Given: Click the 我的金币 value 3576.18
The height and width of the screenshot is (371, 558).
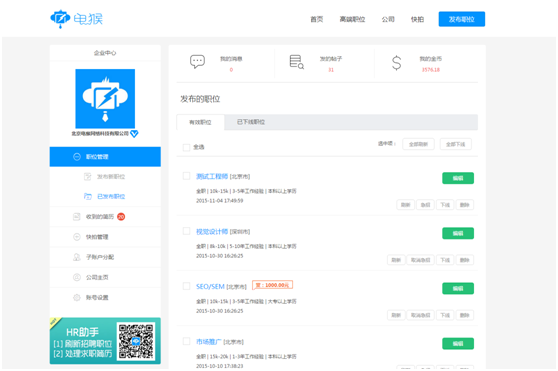Looking at the screenshot, I should coord(431,70).
